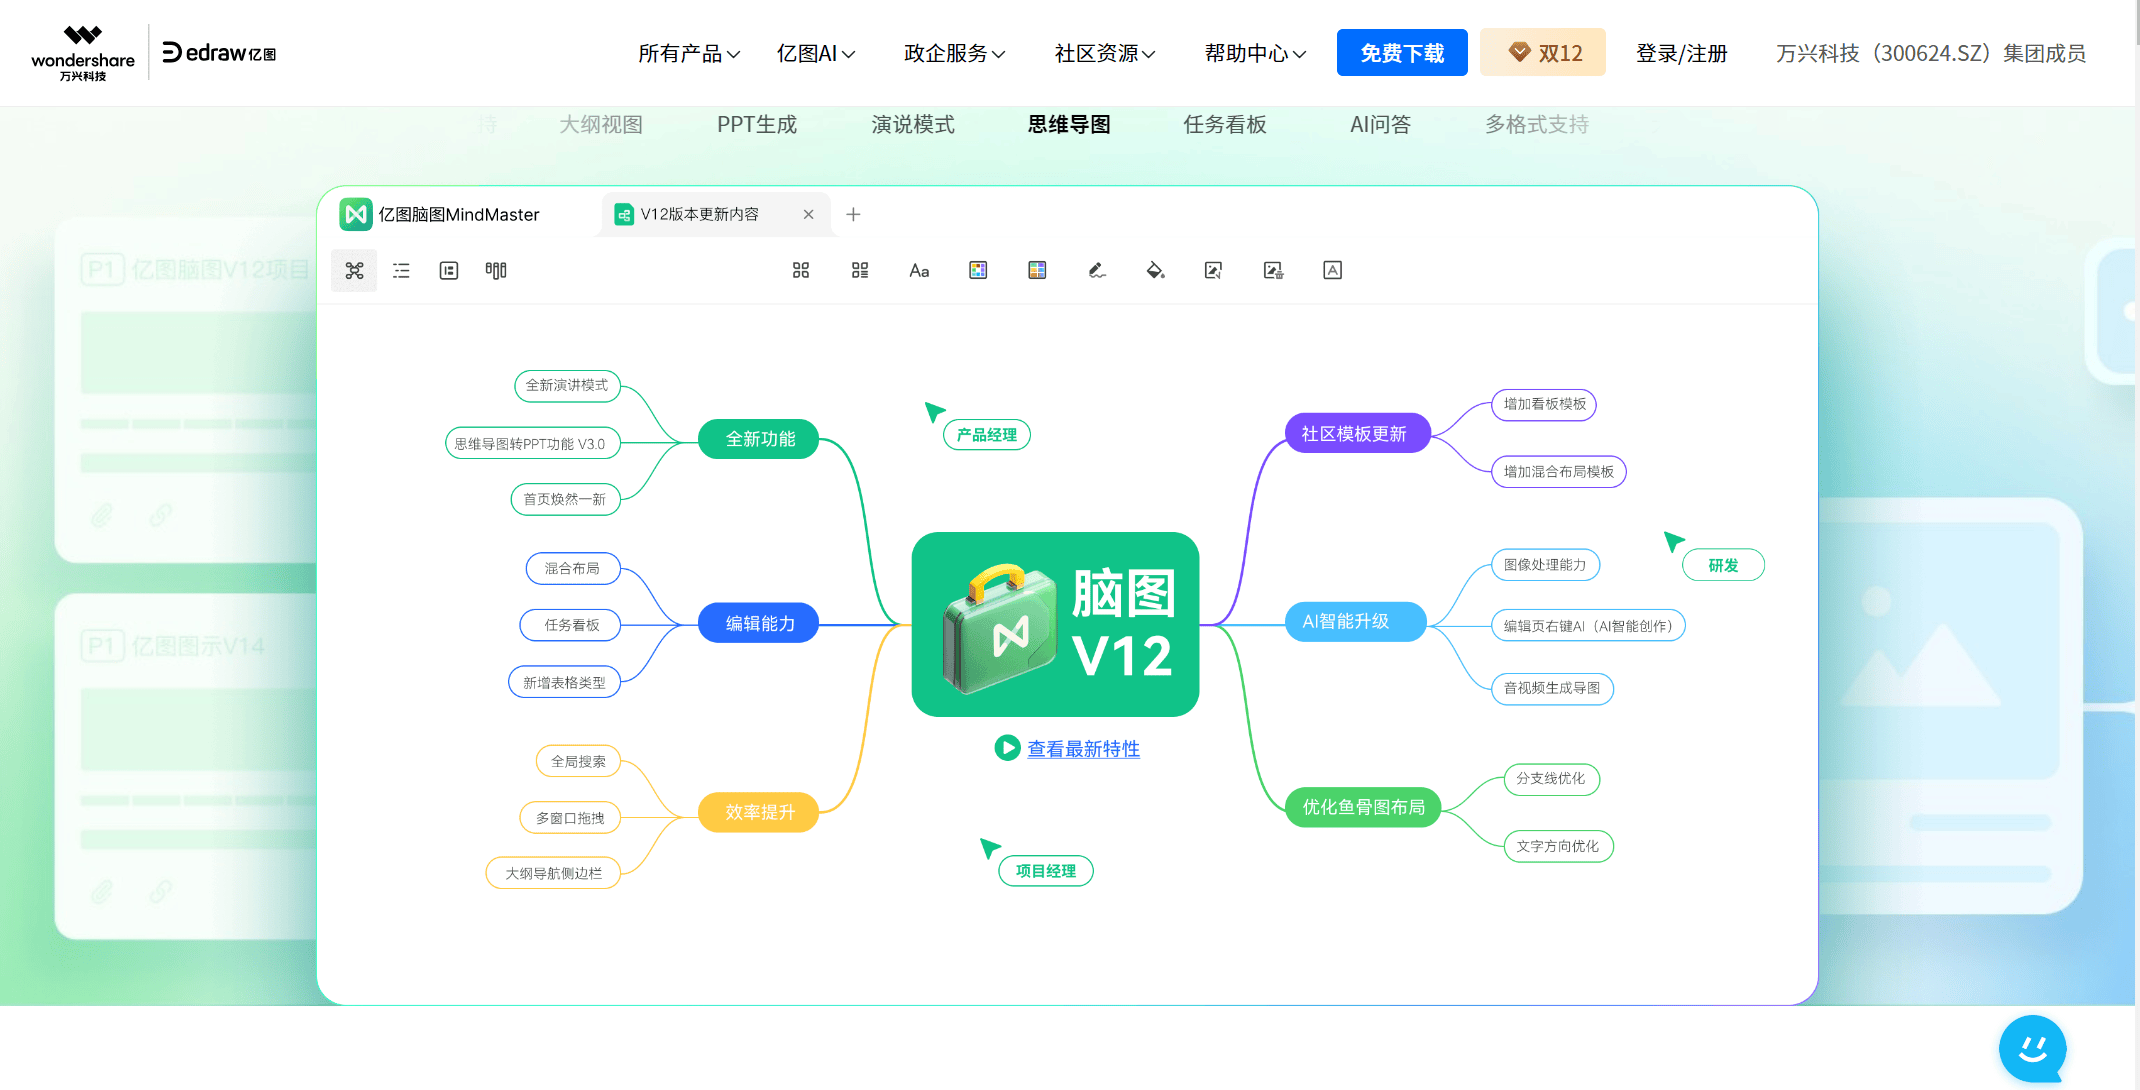2140x1090 pixels.
Task: Switch to the AI问答 feature tab
Action: tap(1380, 125)
